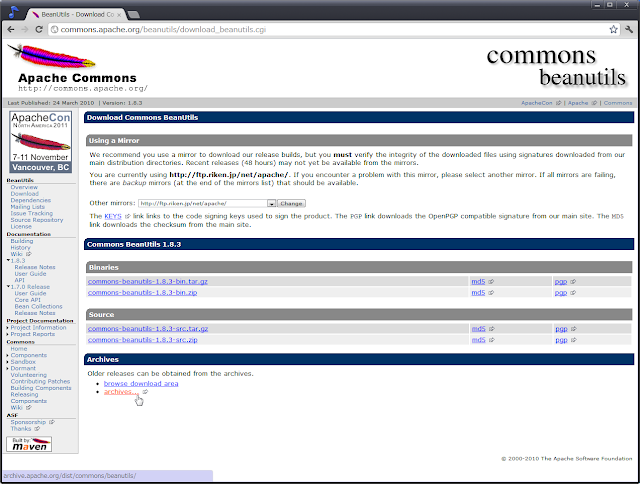The height and width of the screenshot is (484, 640).
Task: Open Bean Collections sidebar link
Action: (x=38, y=306)
